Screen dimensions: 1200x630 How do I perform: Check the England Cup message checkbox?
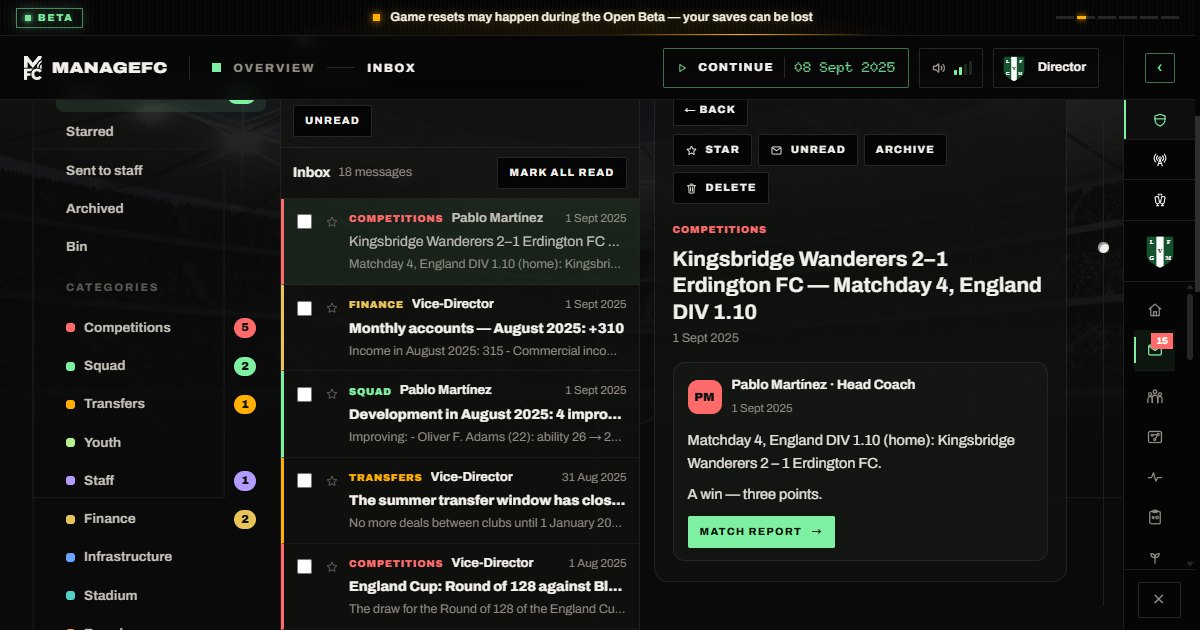point(305,567)
